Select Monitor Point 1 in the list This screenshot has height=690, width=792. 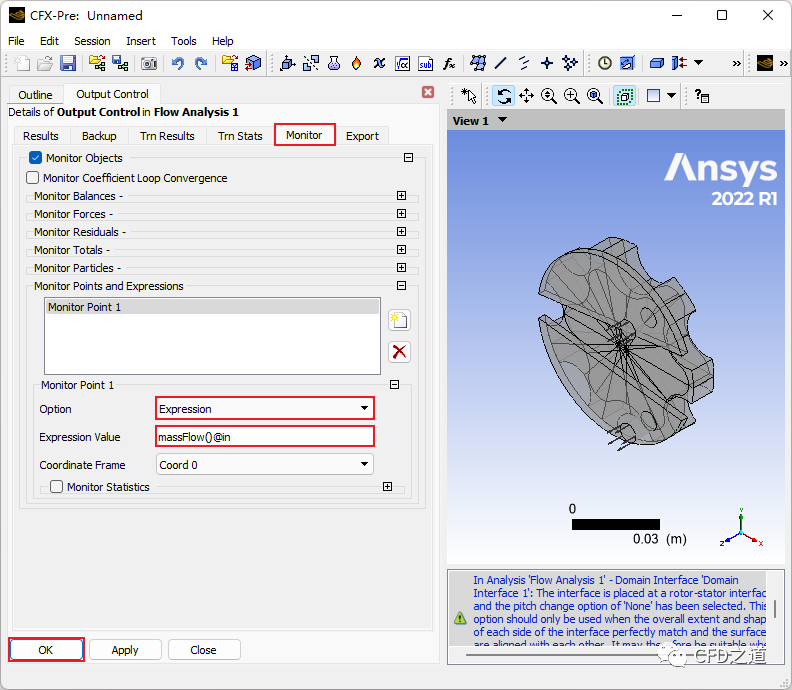tap(212, 307)
